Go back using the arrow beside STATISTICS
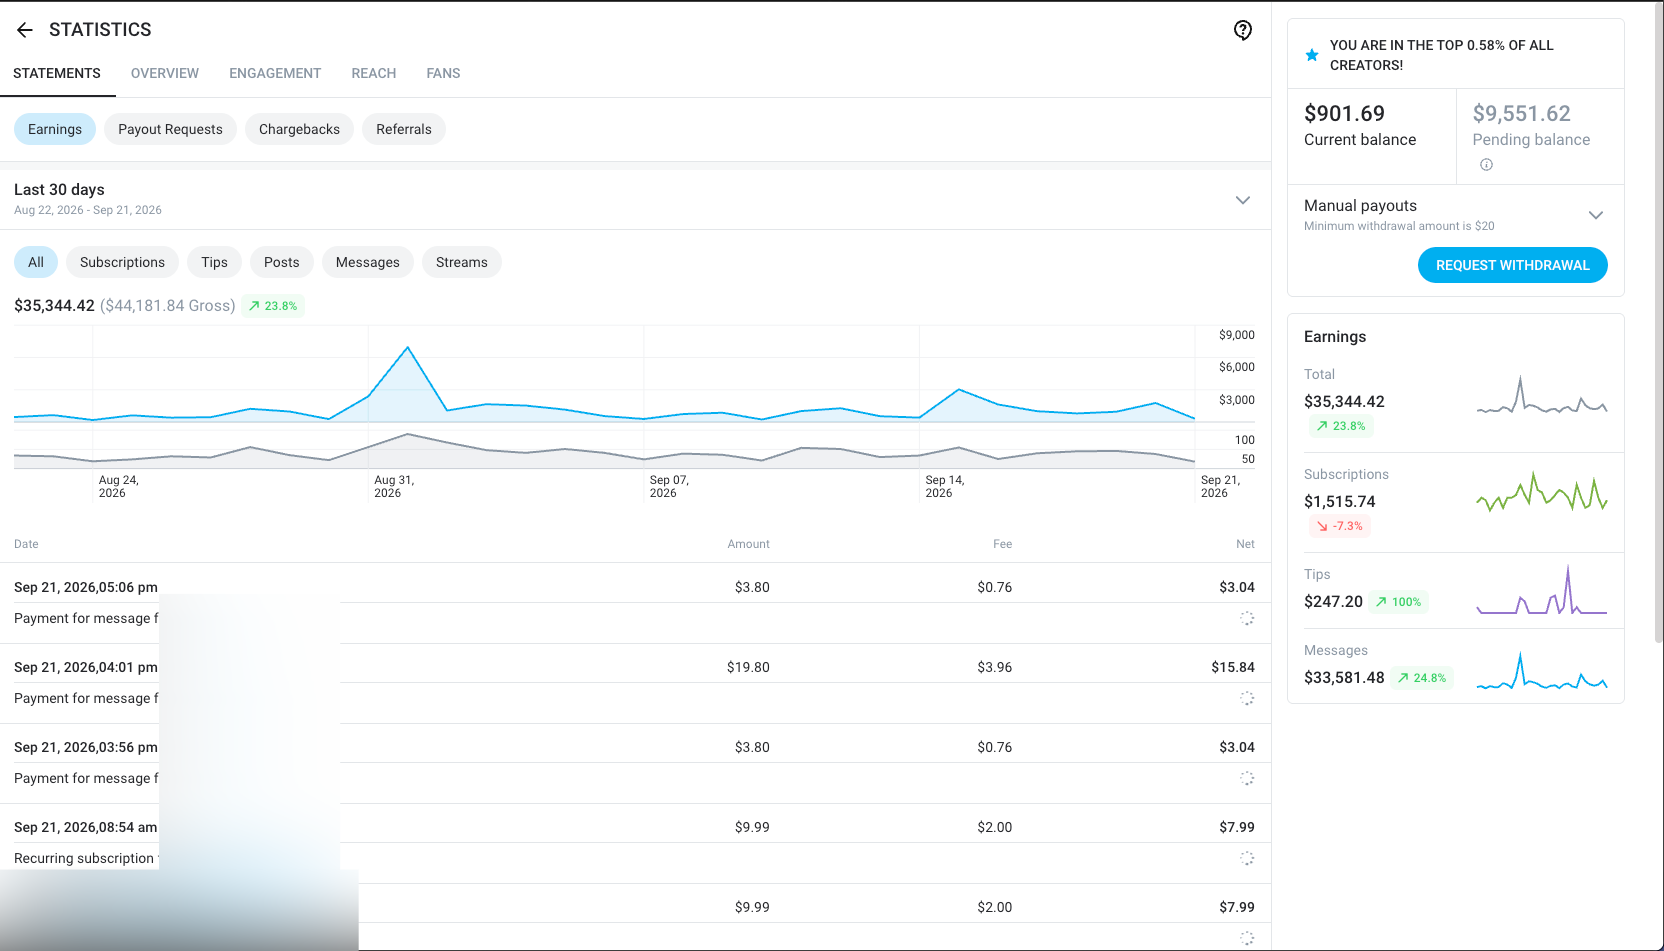Image resolution: width=1664 pixels, height=951 pixels. click(25, 30)
